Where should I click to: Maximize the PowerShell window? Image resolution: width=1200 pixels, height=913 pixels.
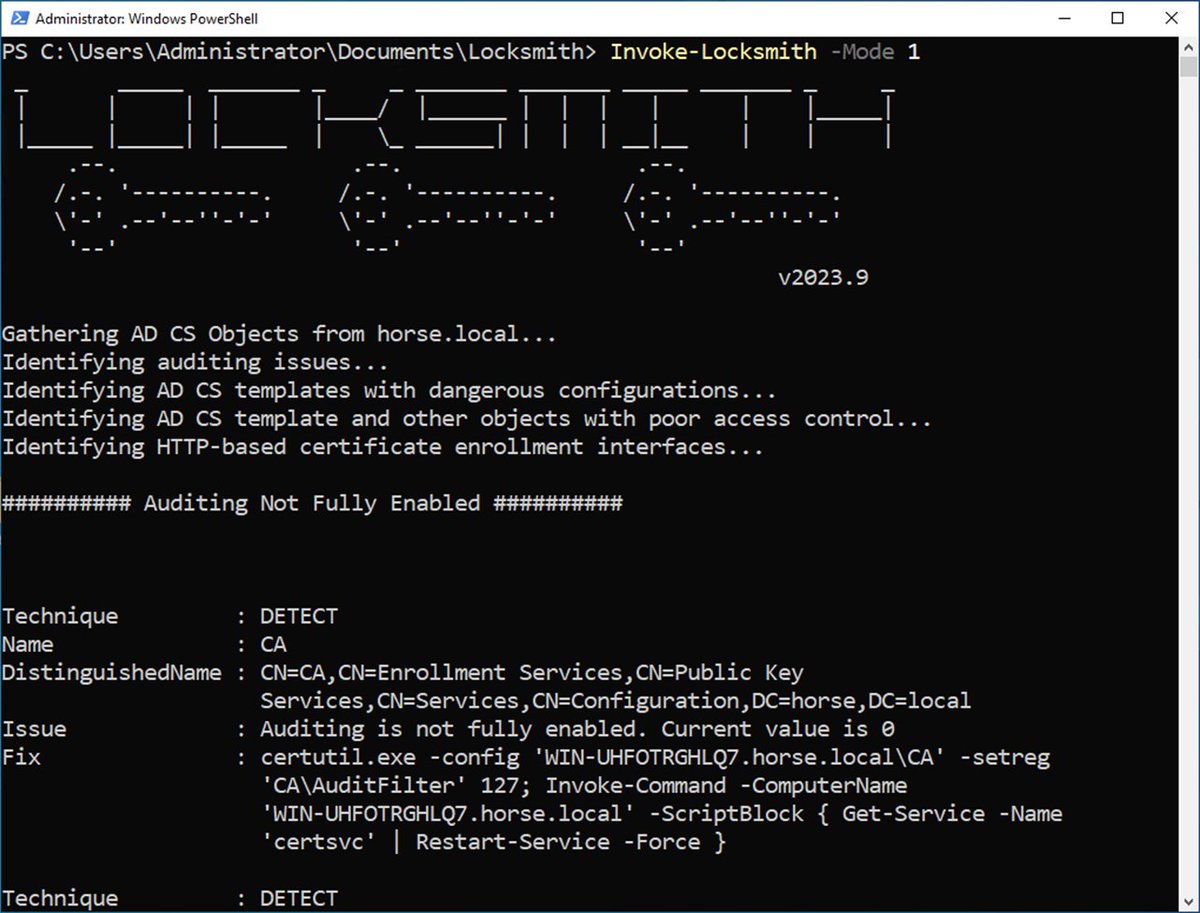click(1117, 18)
